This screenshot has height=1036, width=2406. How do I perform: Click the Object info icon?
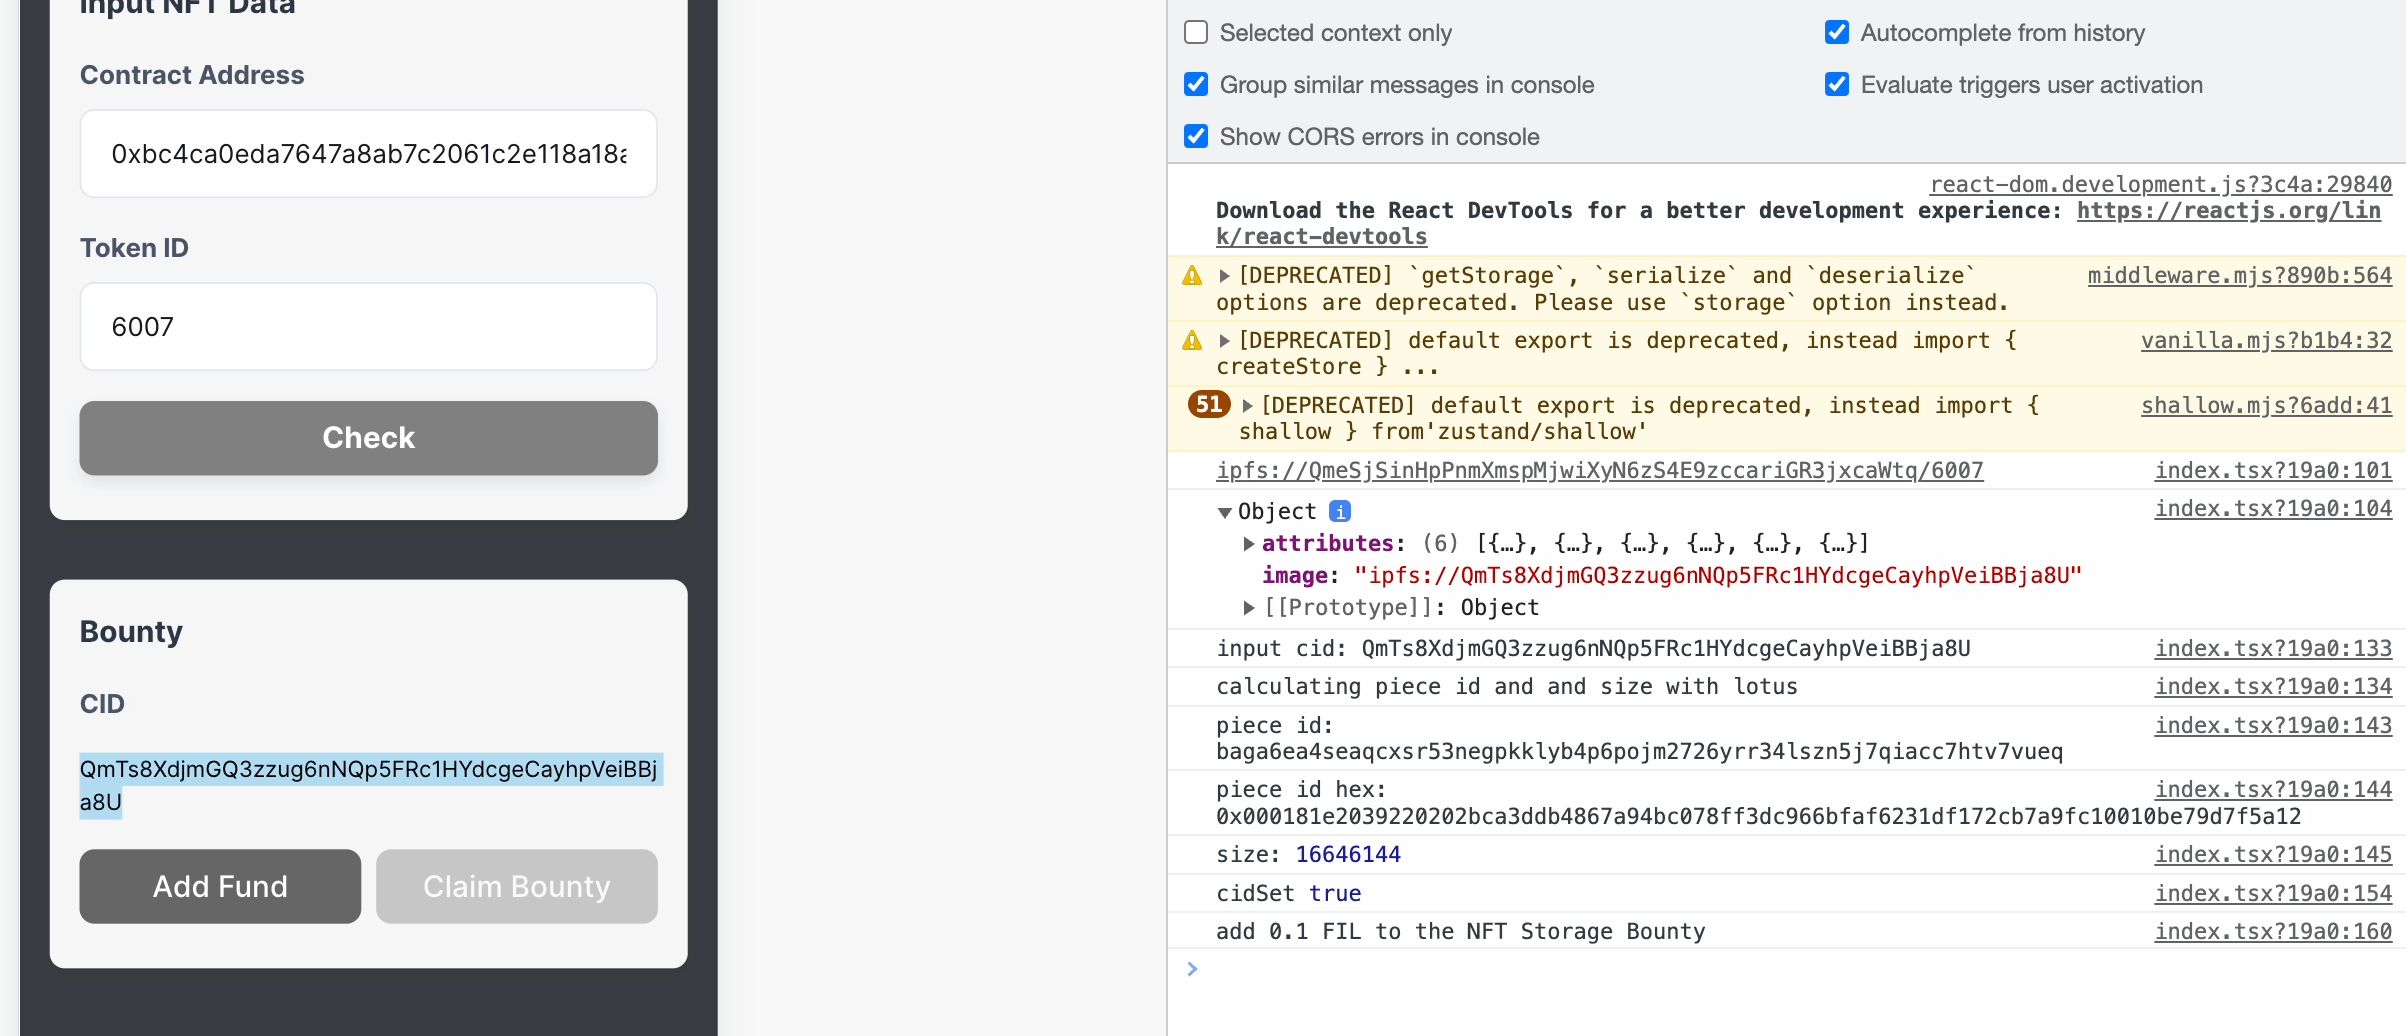tap(1340, 511)
